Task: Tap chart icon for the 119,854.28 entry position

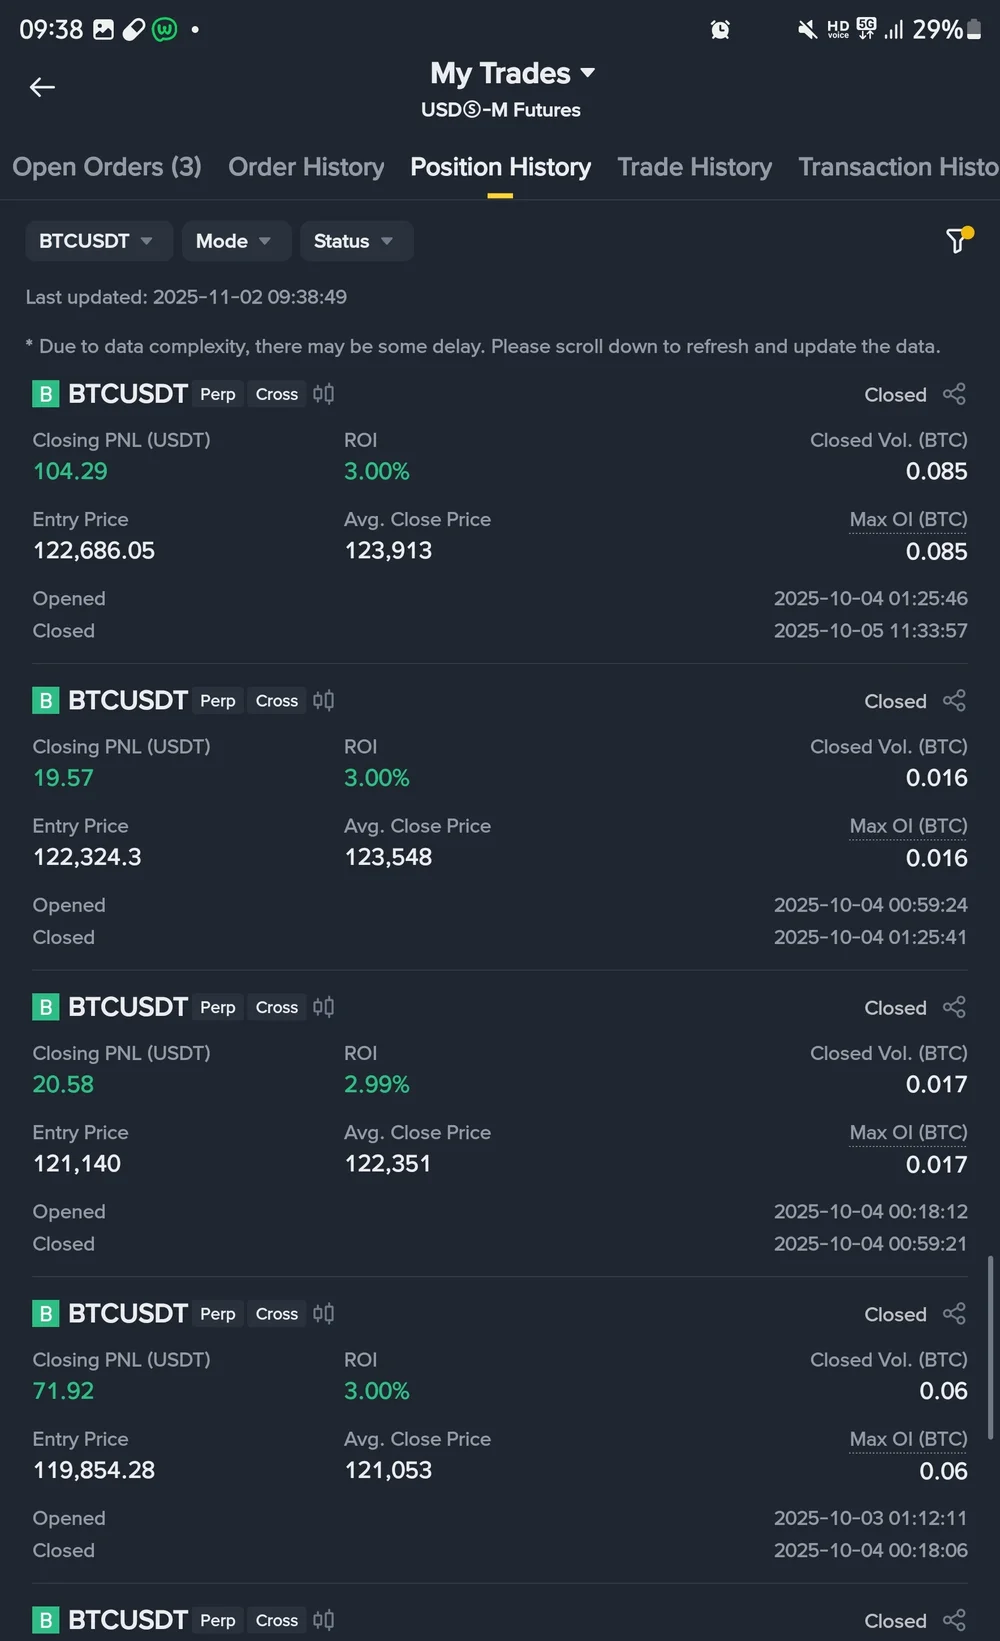Action: (x=323, y=1314)
